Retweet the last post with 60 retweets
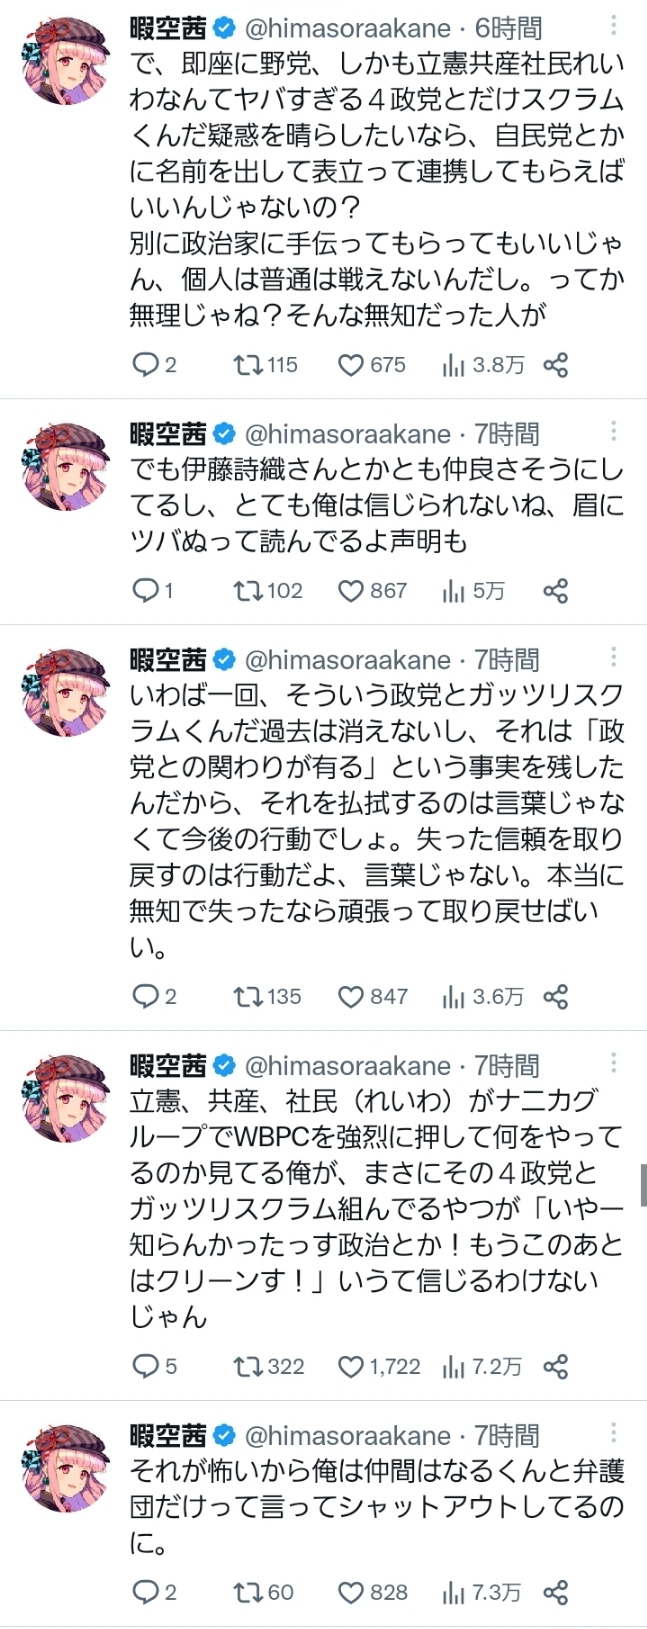Image resolution: width=647 pixels, height=1629 pixels. click(246, 1592)
